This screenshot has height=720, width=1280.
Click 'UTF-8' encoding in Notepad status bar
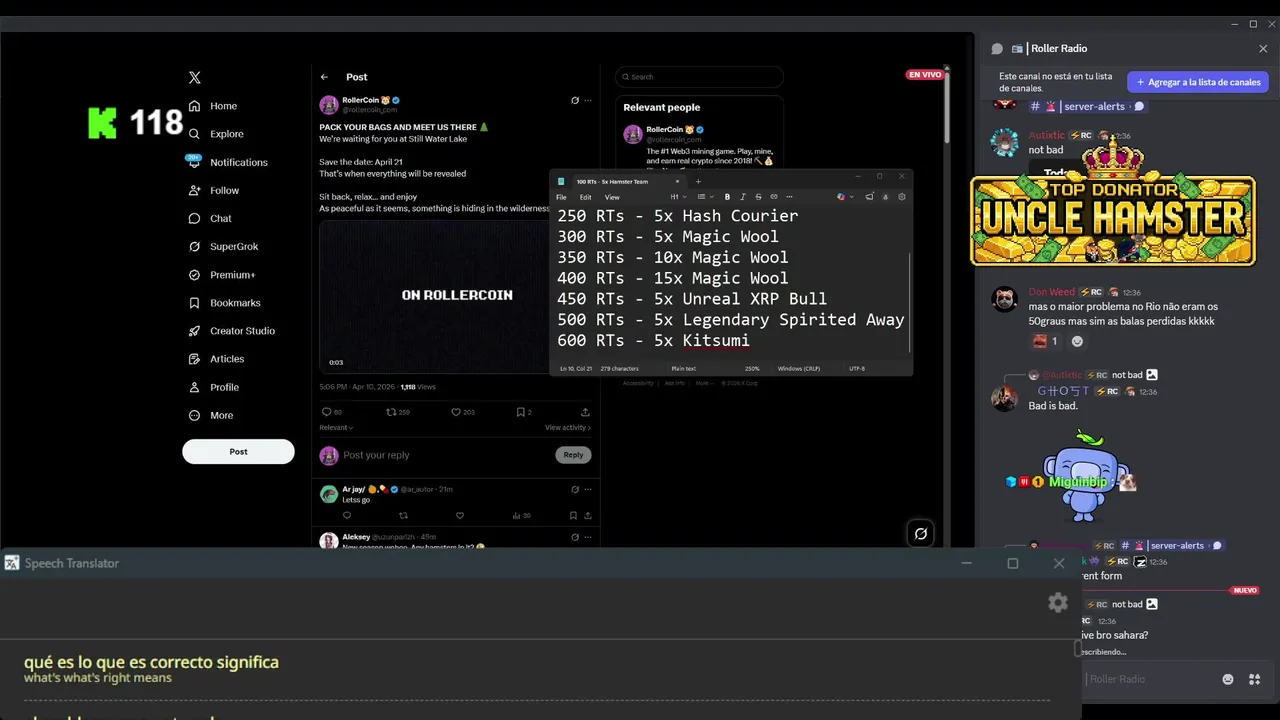point(857,369)
